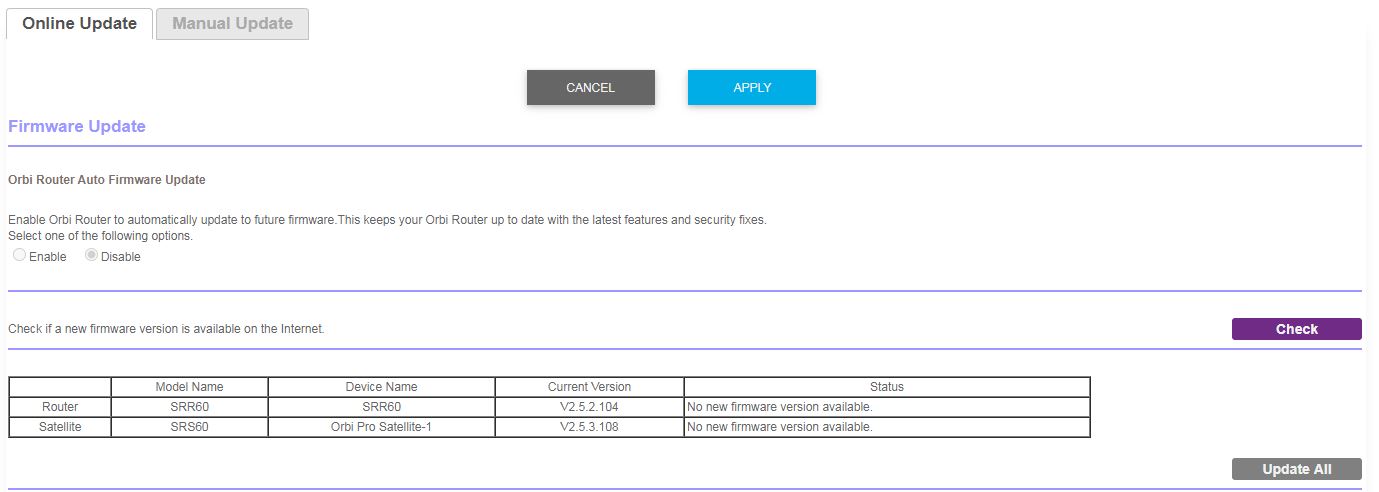The height and width of the screenshot is (492, 1379).
Task: Click the Update All button
Action: click(1297, 469)
